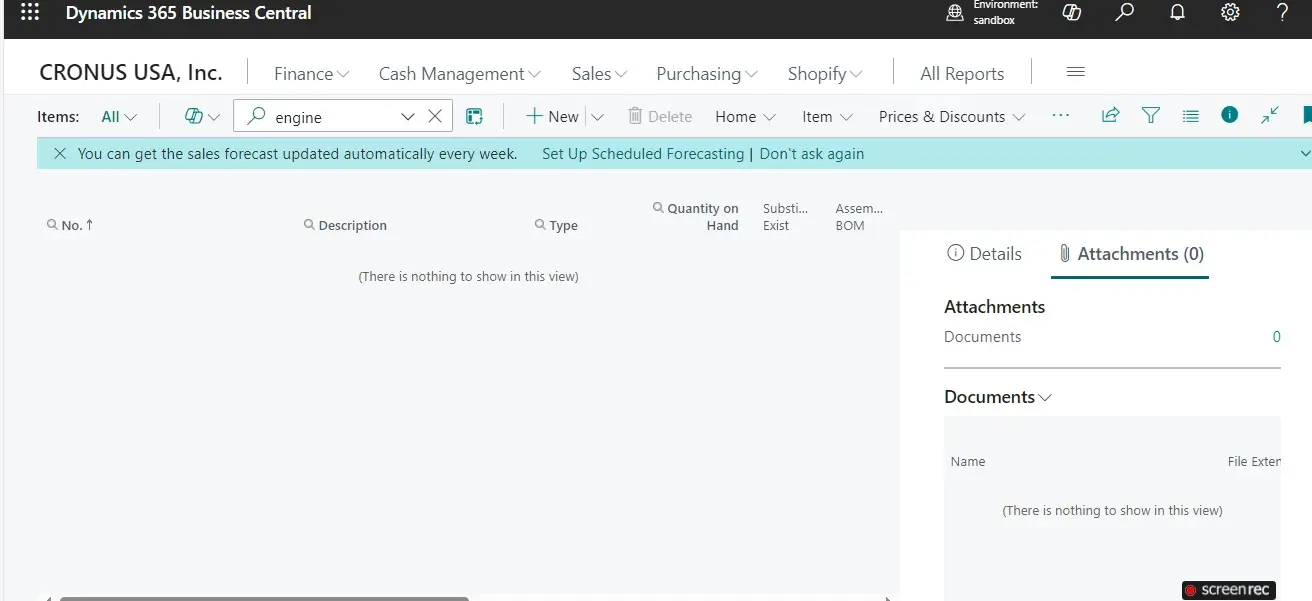
Task: Open search using the magnifier icon
Action: coord(1124,13)
